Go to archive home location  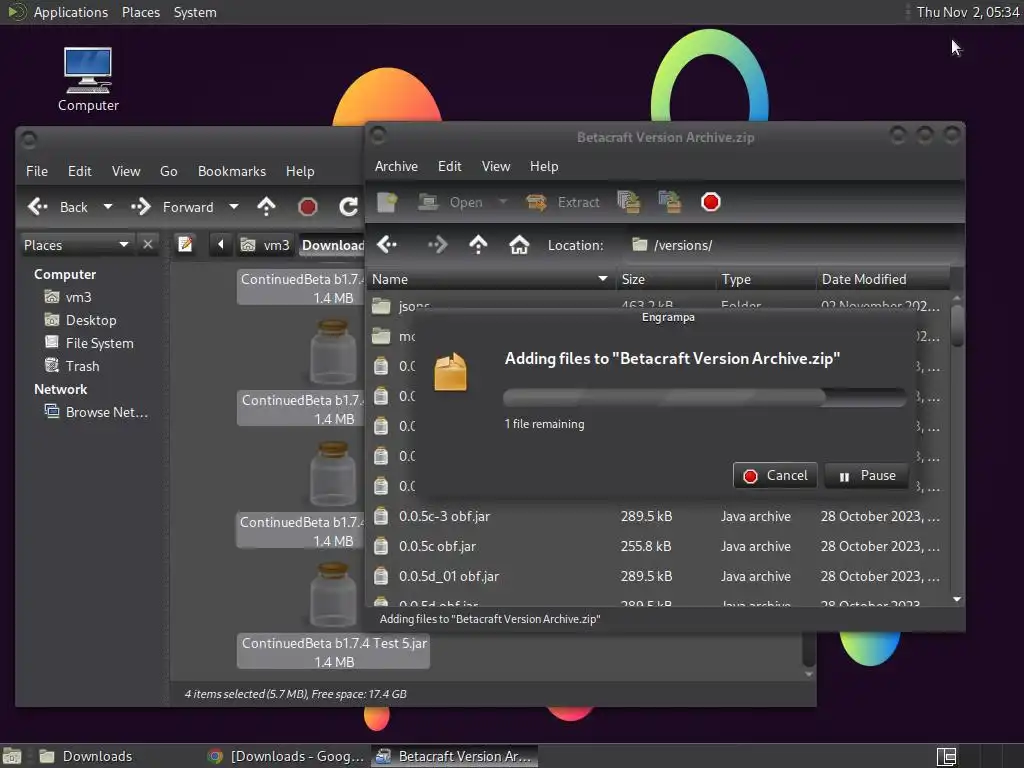coord(519,245)
